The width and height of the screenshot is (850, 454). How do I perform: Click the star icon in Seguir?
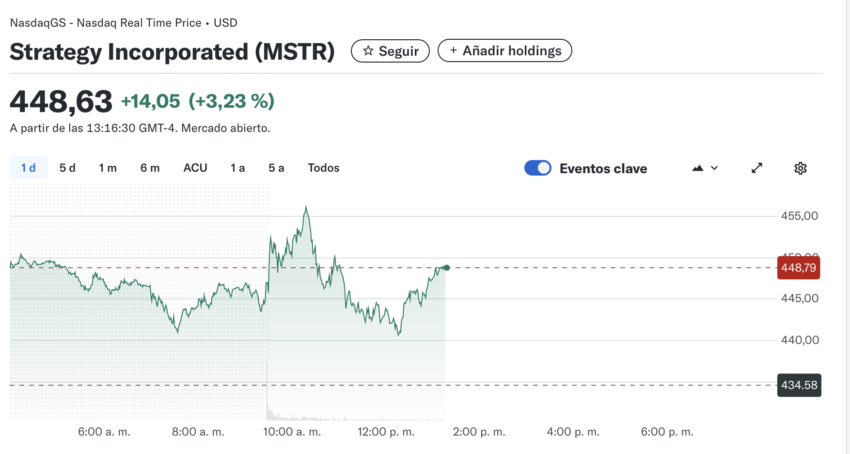368,51
